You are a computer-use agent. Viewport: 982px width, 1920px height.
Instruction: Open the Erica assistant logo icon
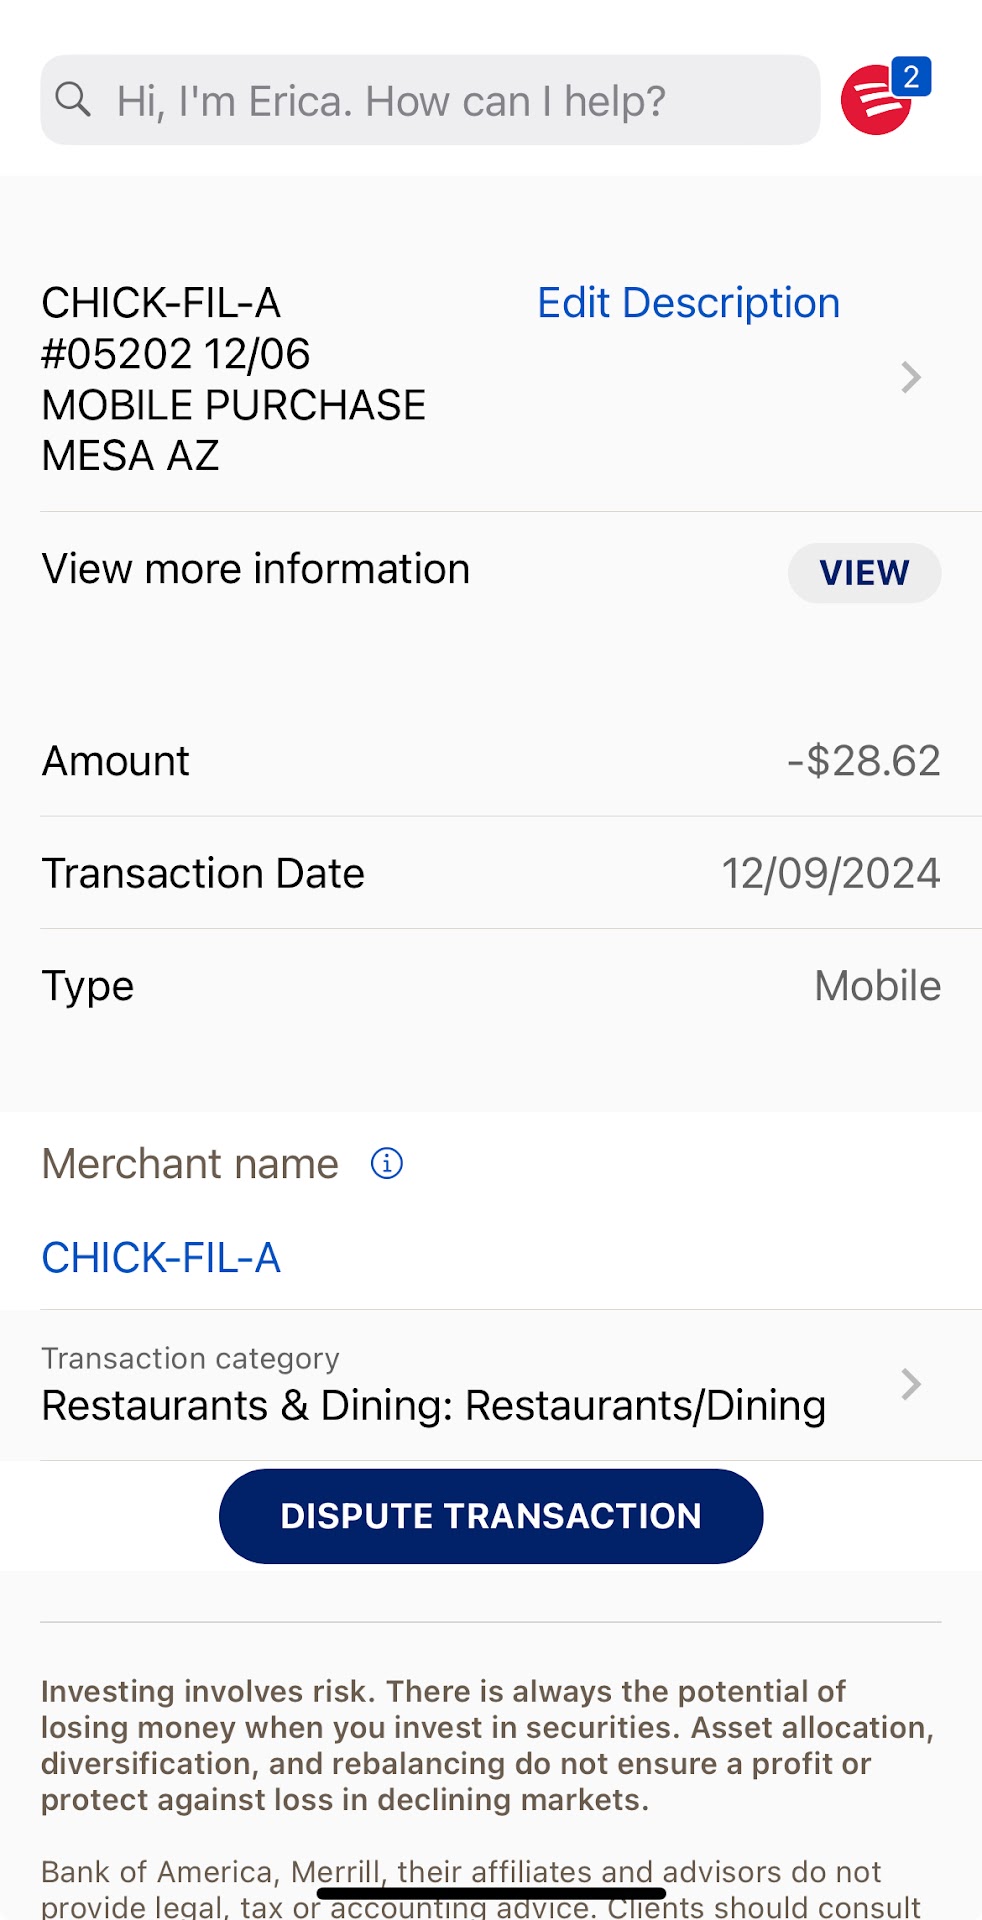tap(874, 102)
